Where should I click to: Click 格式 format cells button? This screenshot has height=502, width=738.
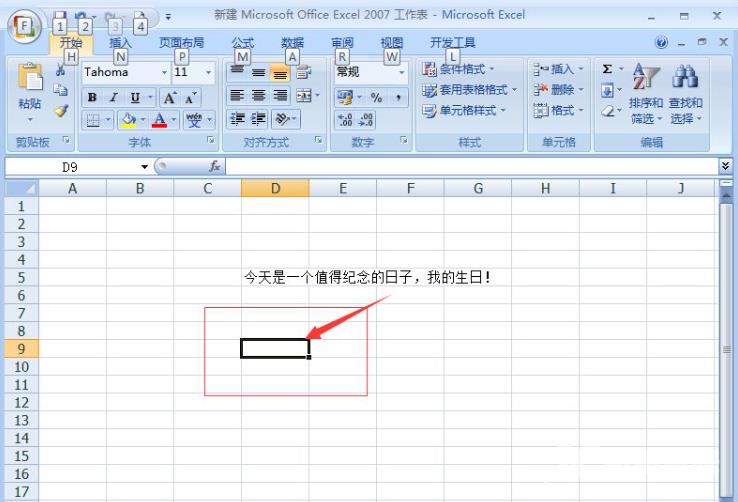coord(559,111)
